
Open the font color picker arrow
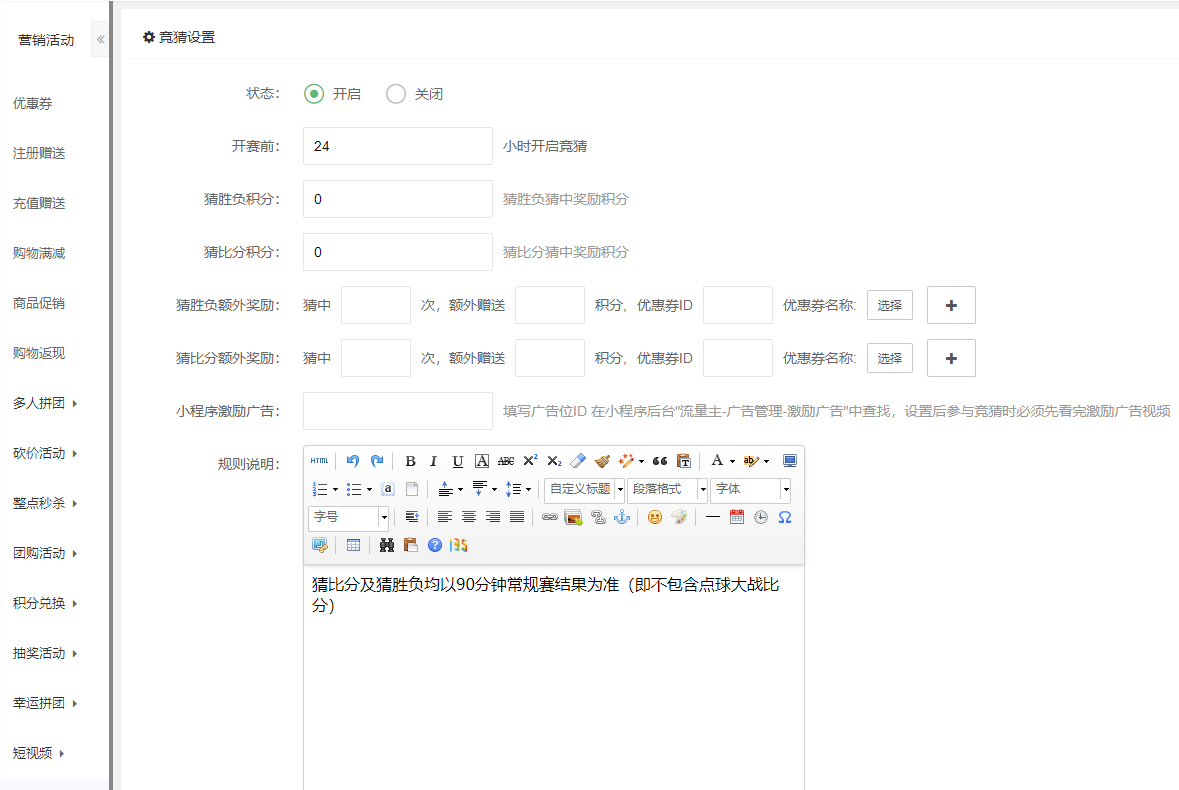[732, 461]
